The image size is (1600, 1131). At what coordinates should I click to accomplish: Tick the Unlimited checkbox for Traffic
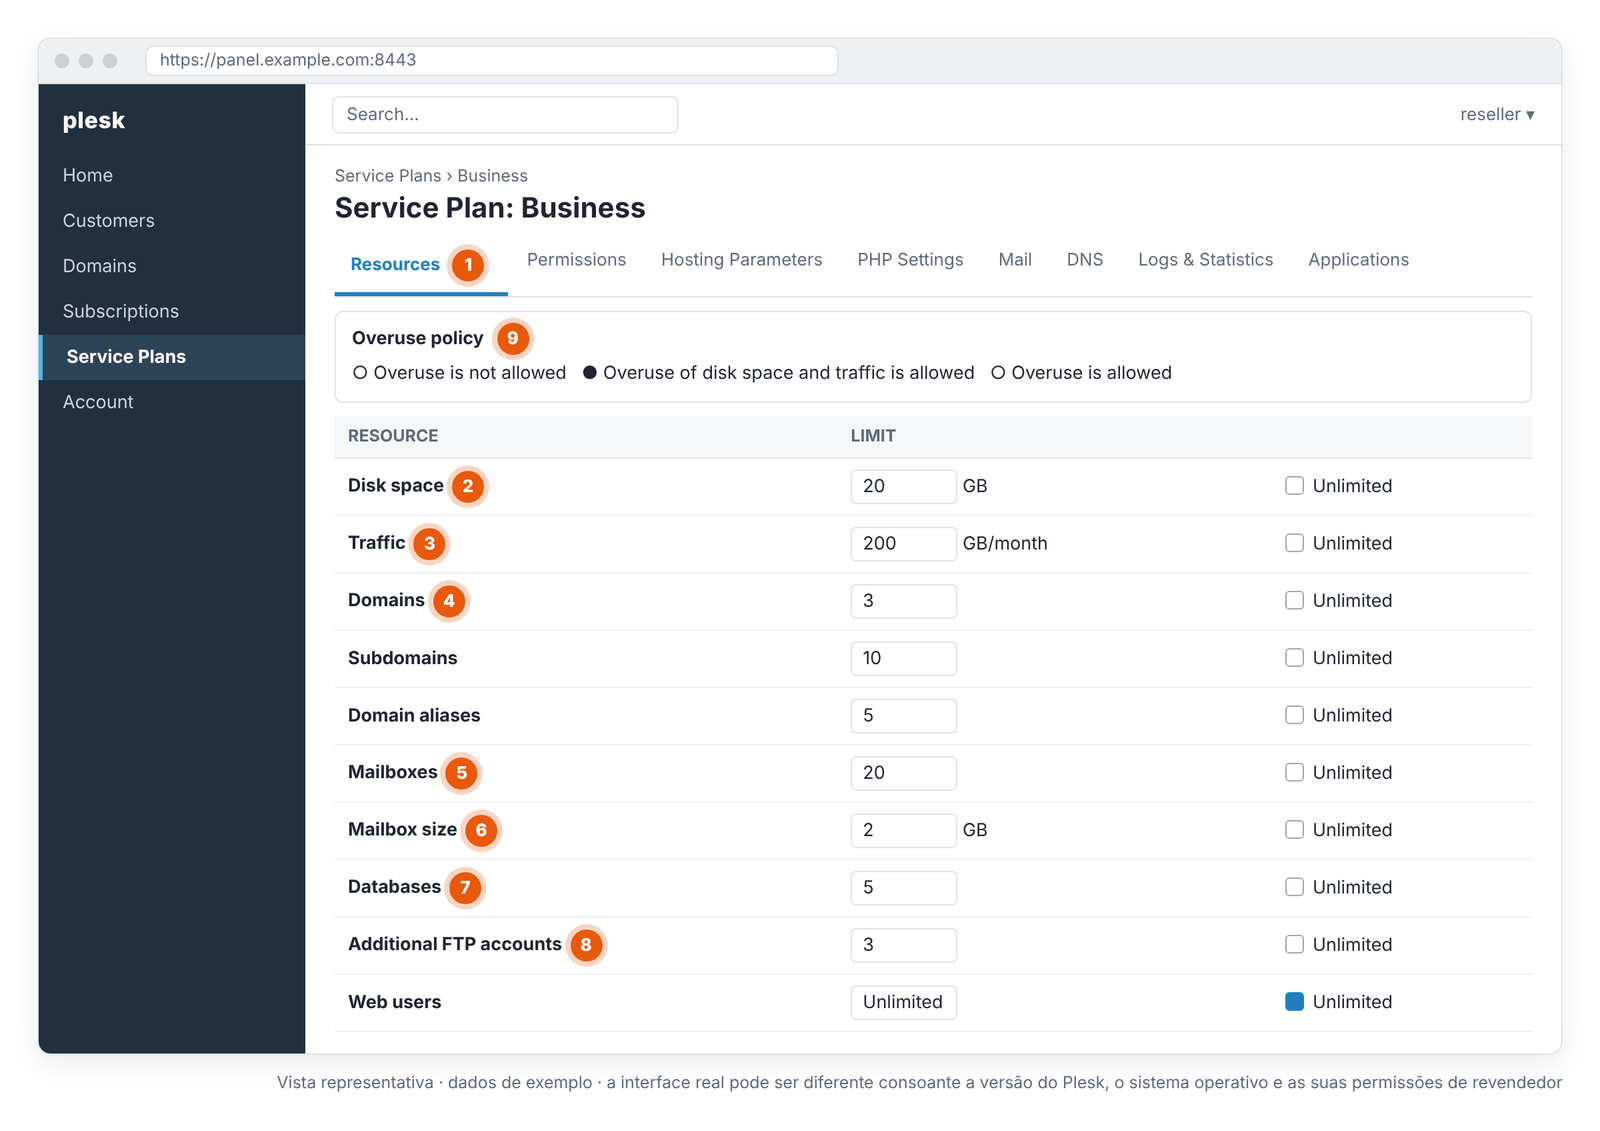pos(1294,543)
